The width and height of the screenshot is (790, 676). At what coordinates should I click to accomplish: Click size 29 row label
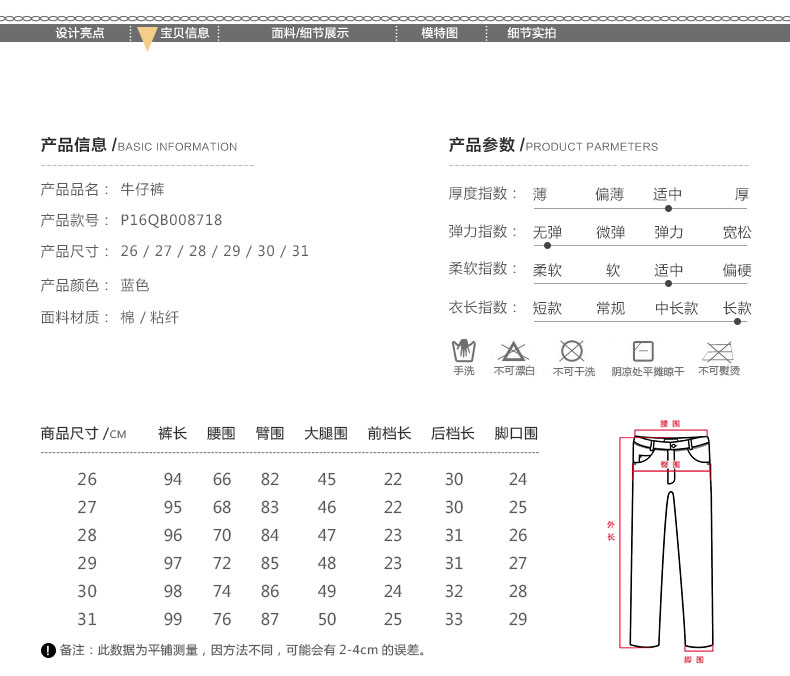tap(87, 563)
